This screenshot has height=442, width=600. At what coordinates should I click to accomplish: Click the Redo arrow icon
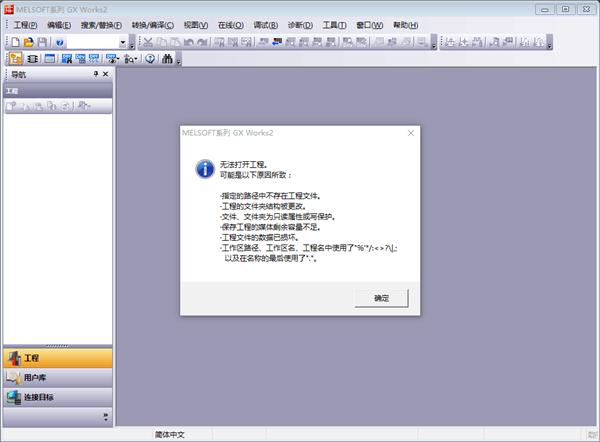tap(202, 42)
